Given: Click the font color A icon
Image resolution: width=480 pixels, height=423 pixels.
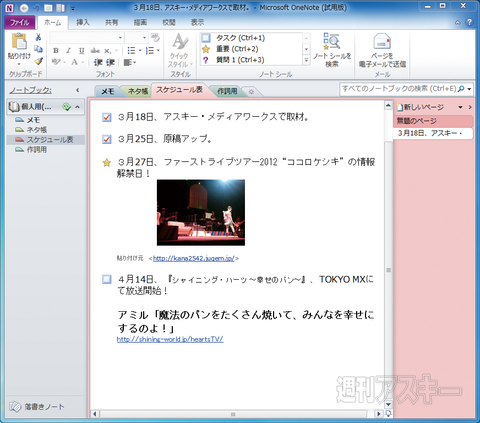Looking at the screenshot, I should pos(74,62).
